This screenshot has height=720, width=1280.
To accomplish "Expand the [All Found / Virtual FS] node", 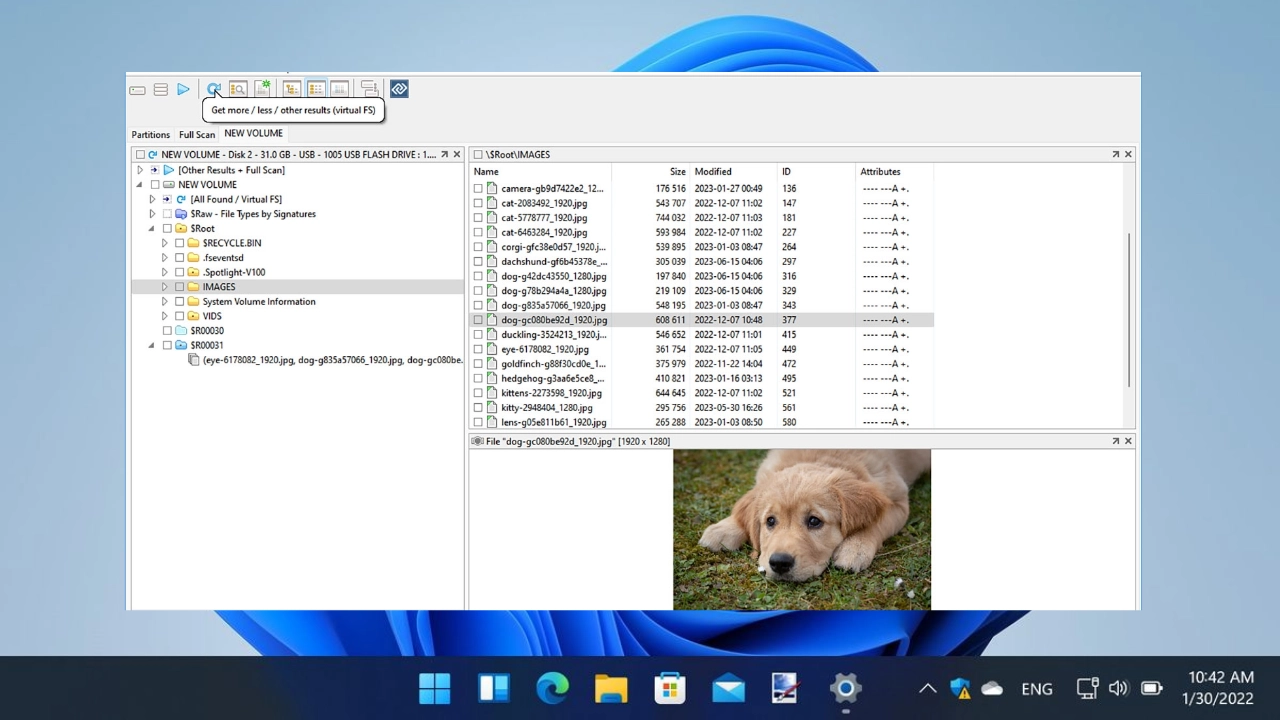I will tap(152, 199).
